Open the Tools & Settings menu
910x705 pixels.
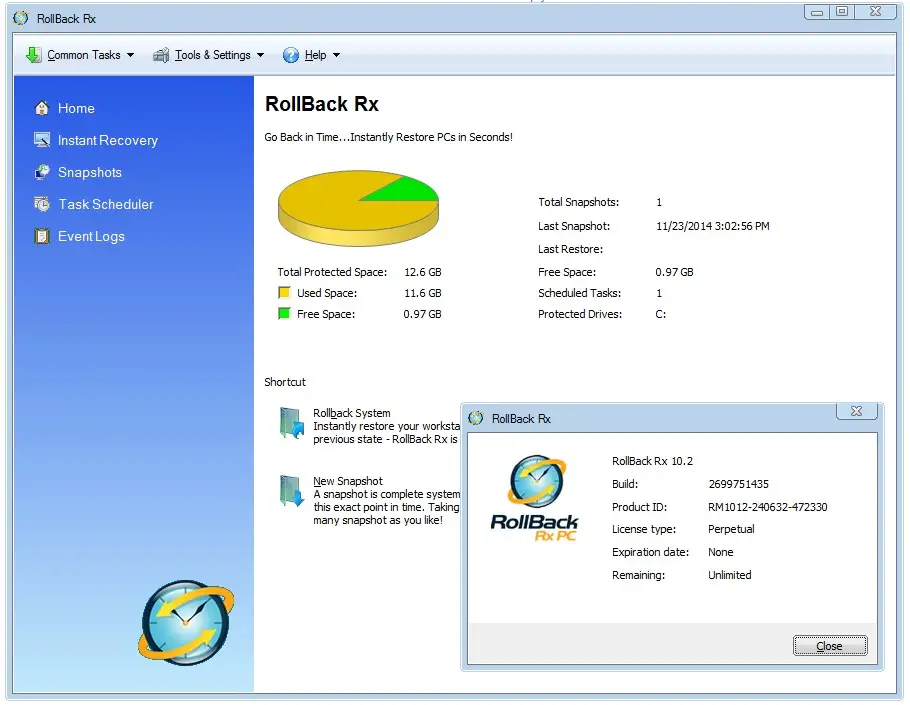[208, 55]
